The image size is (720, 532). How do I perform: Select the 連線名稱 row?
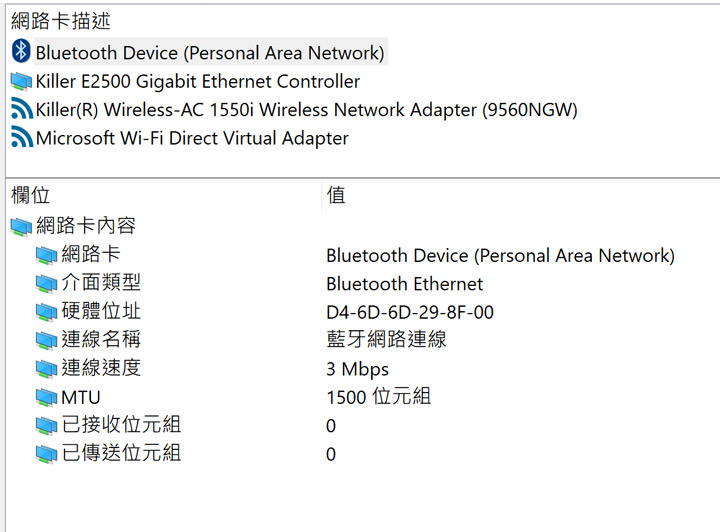pyautogui.click(x=101, y=340)
